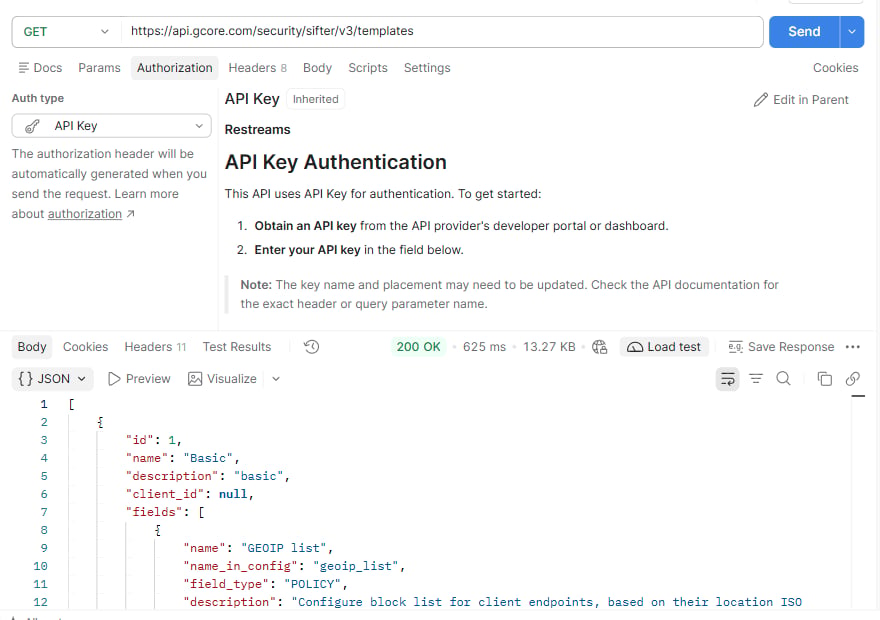Open the response more options ellipsis
This screenshot has height=620, width=880.
point(852,347)
